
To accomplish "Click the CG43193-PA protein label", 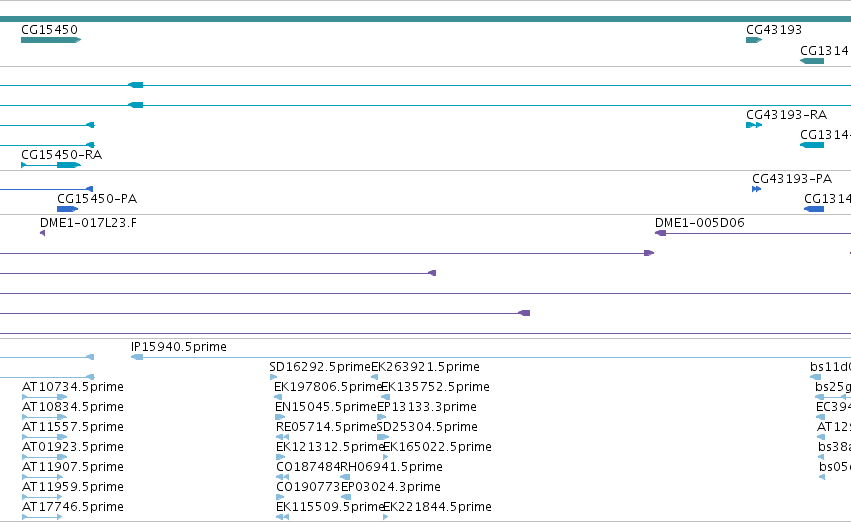I will pos(792,179).
